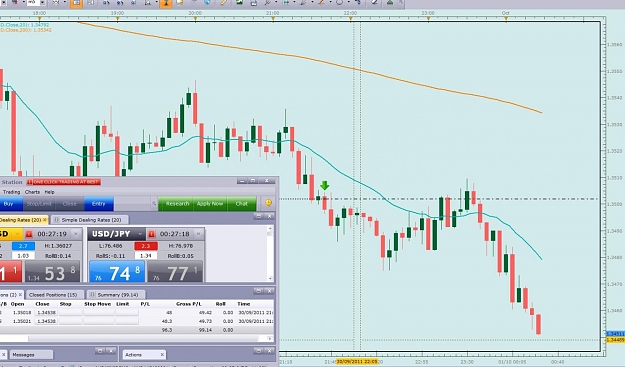Click the dealing rates vertical scrollbar
Image resolution: width=625 pixels, height=367 pixels.
[x=270, y=254]
